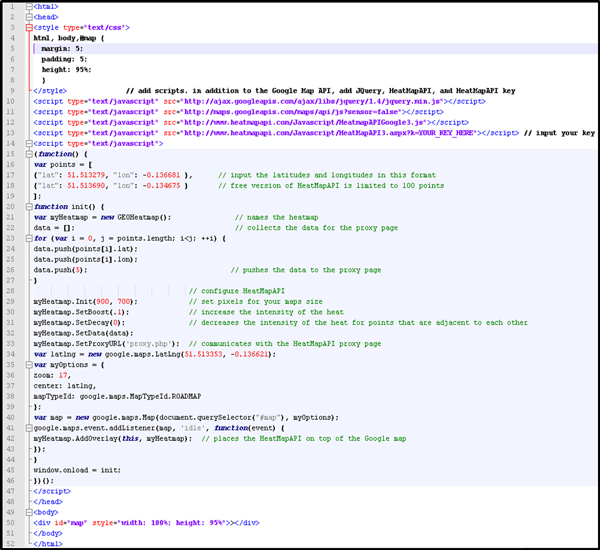Collapse the (function() block fold marker
Viewport: 600px width, 550px height.
click(29, 154)
